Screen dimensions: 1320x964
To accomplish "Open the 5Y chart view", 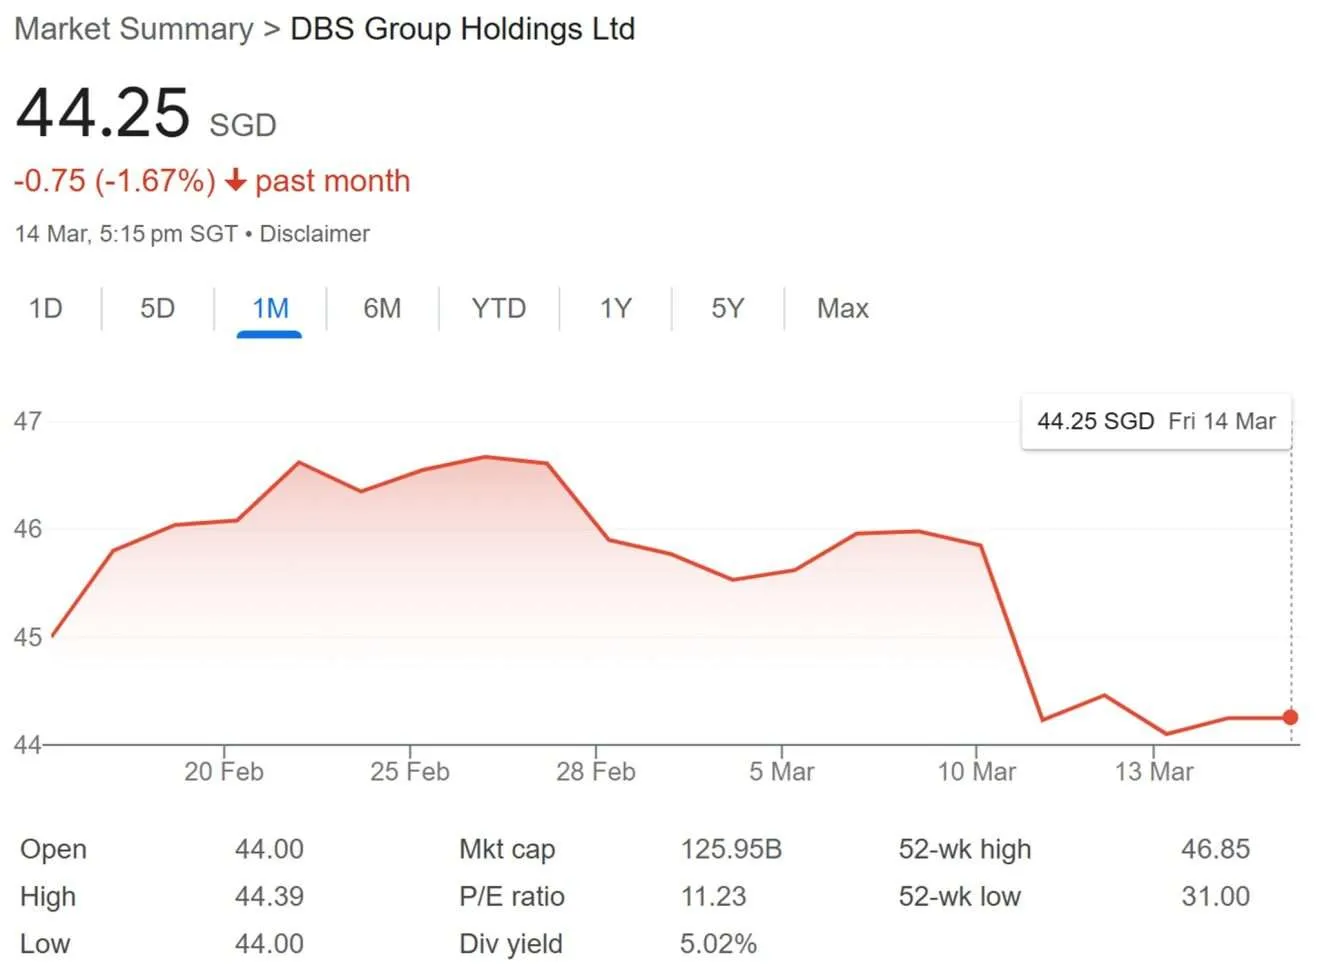I will coord(728,309).
